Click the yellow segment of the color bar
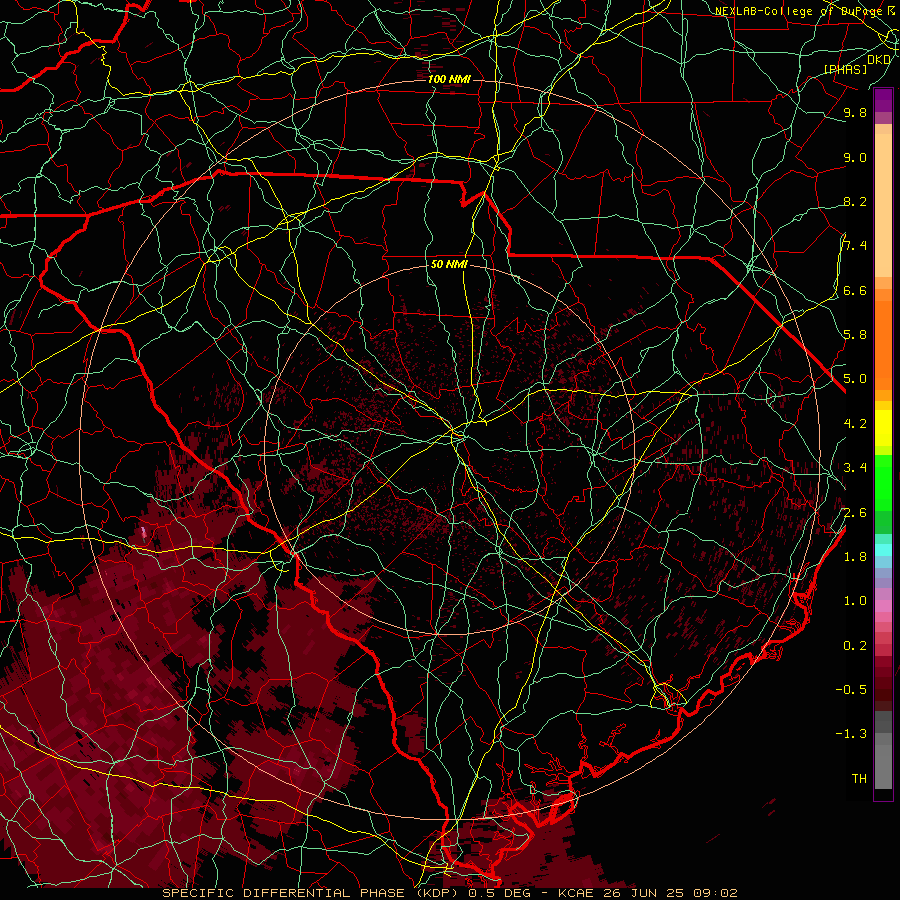Image resolution: width=900 pixels, height=900 pixels. tap(883, 428)
